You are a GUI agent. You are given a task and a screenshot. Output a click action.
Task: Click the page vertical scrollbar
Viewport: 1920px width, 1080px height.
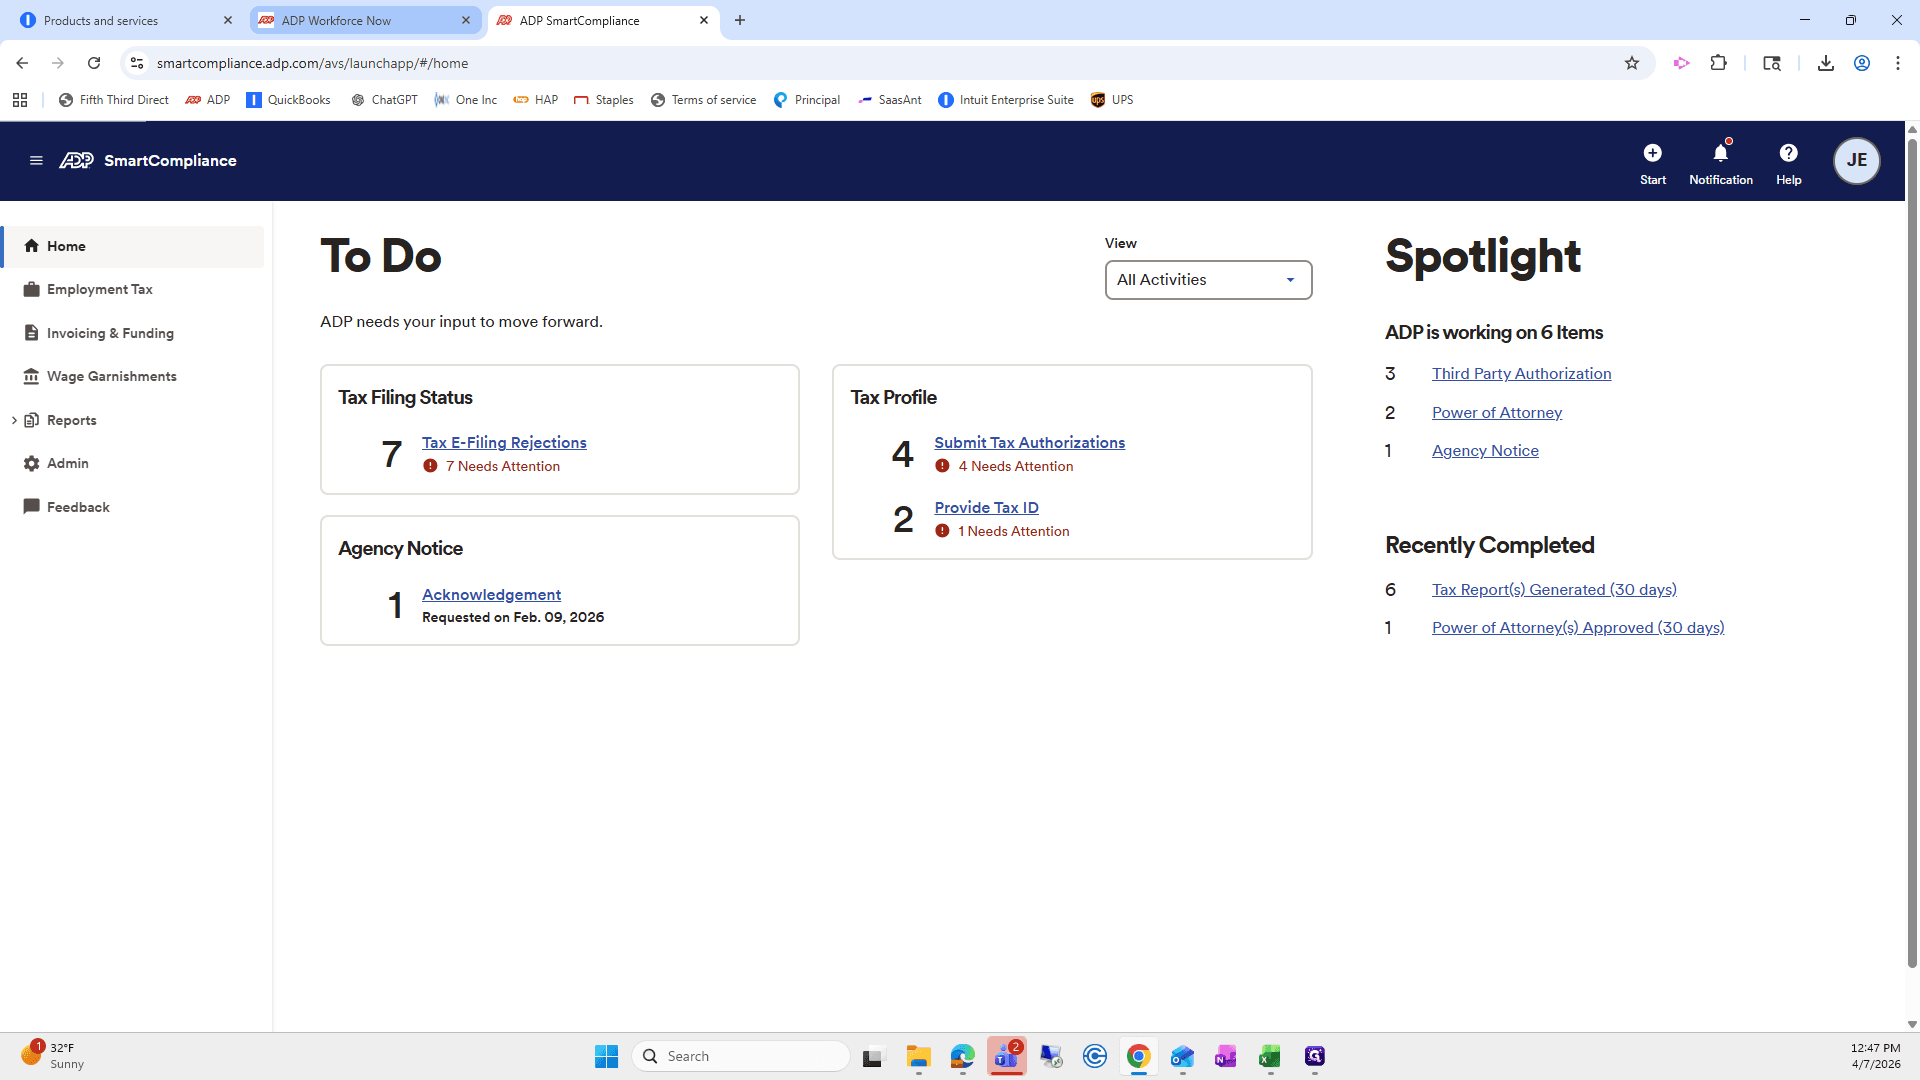click(1912, 555)
